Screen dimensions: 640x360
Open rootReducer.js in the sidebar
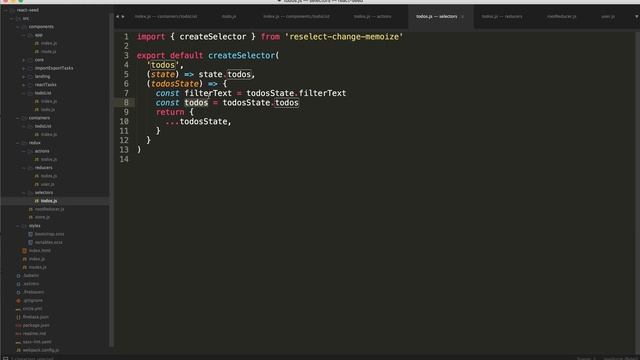(x=49, y=209)
